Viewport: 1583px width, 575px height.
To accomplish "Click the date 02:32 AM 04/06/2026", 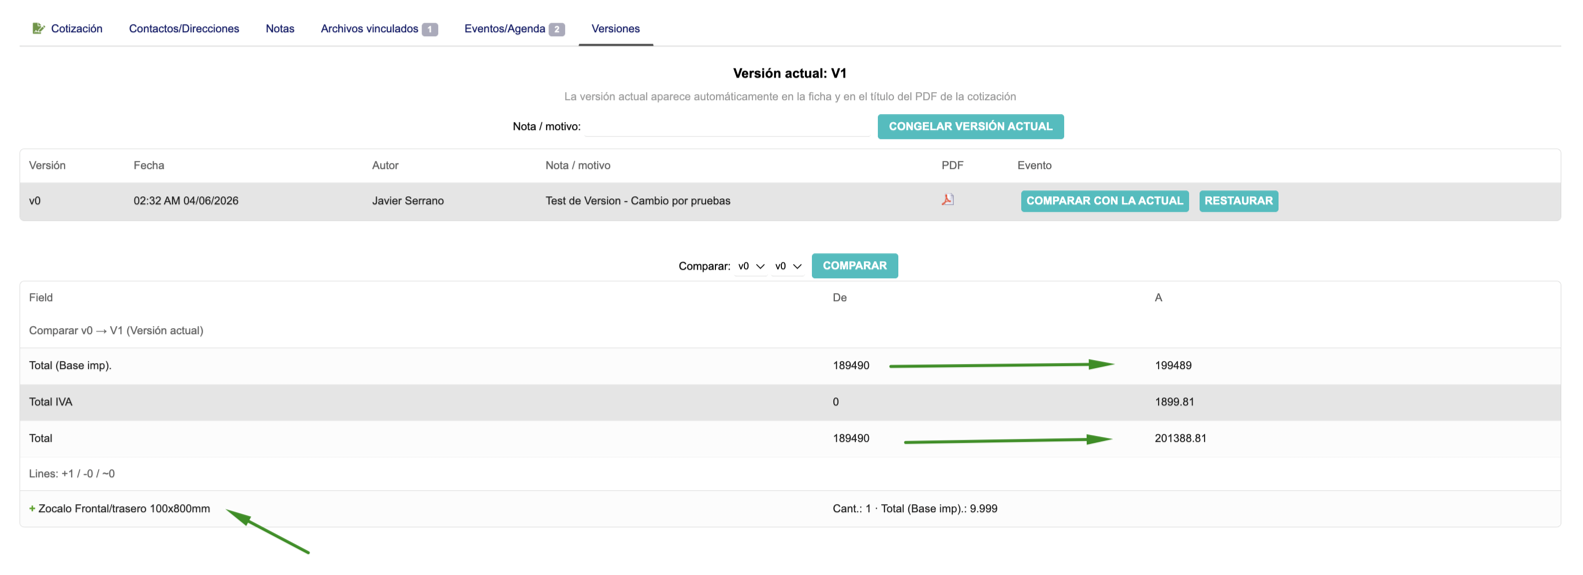I will (186, 201).
